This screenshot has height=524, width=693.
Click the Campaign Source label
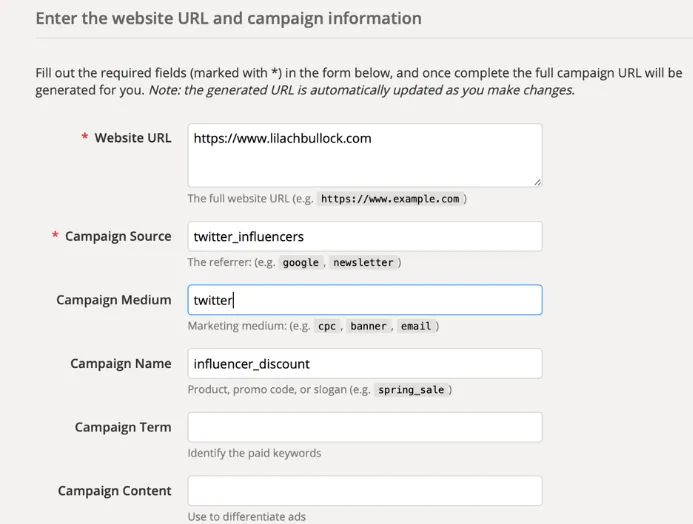[118, 236]
